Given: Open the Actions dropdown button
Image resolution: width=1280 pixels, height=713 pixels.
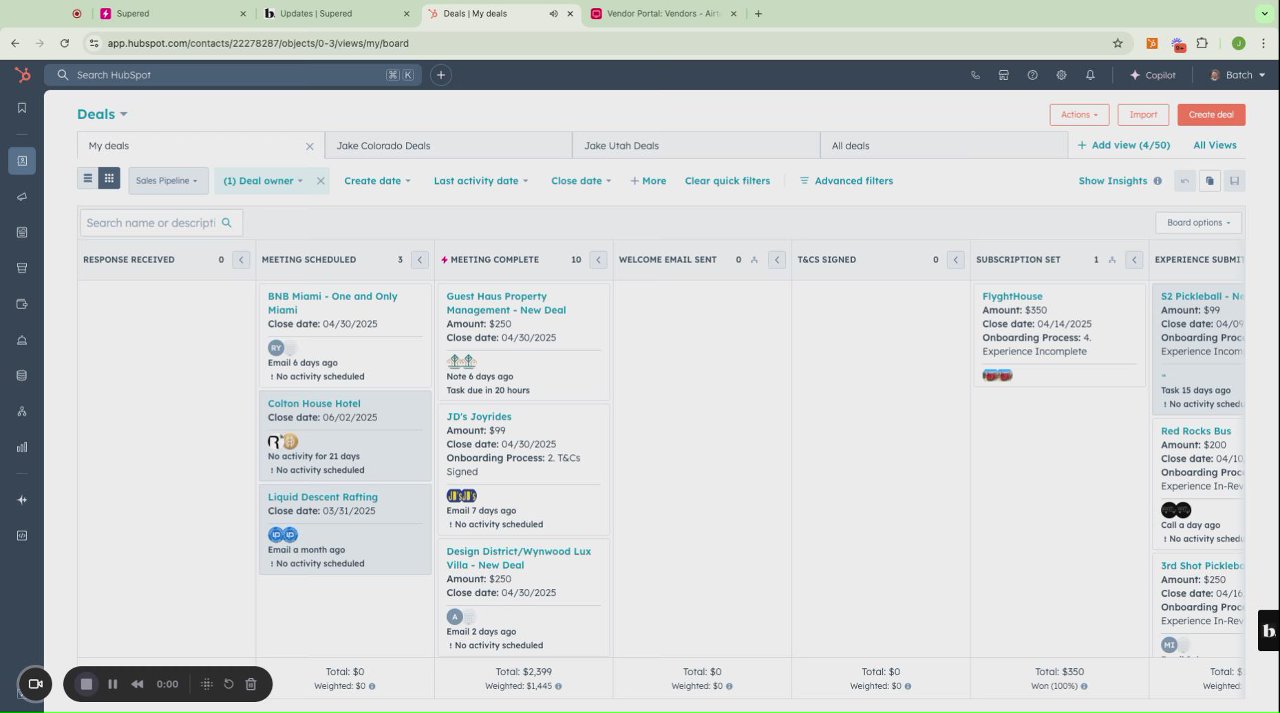Looking at the screenshot, I should tap(1079, 114).
